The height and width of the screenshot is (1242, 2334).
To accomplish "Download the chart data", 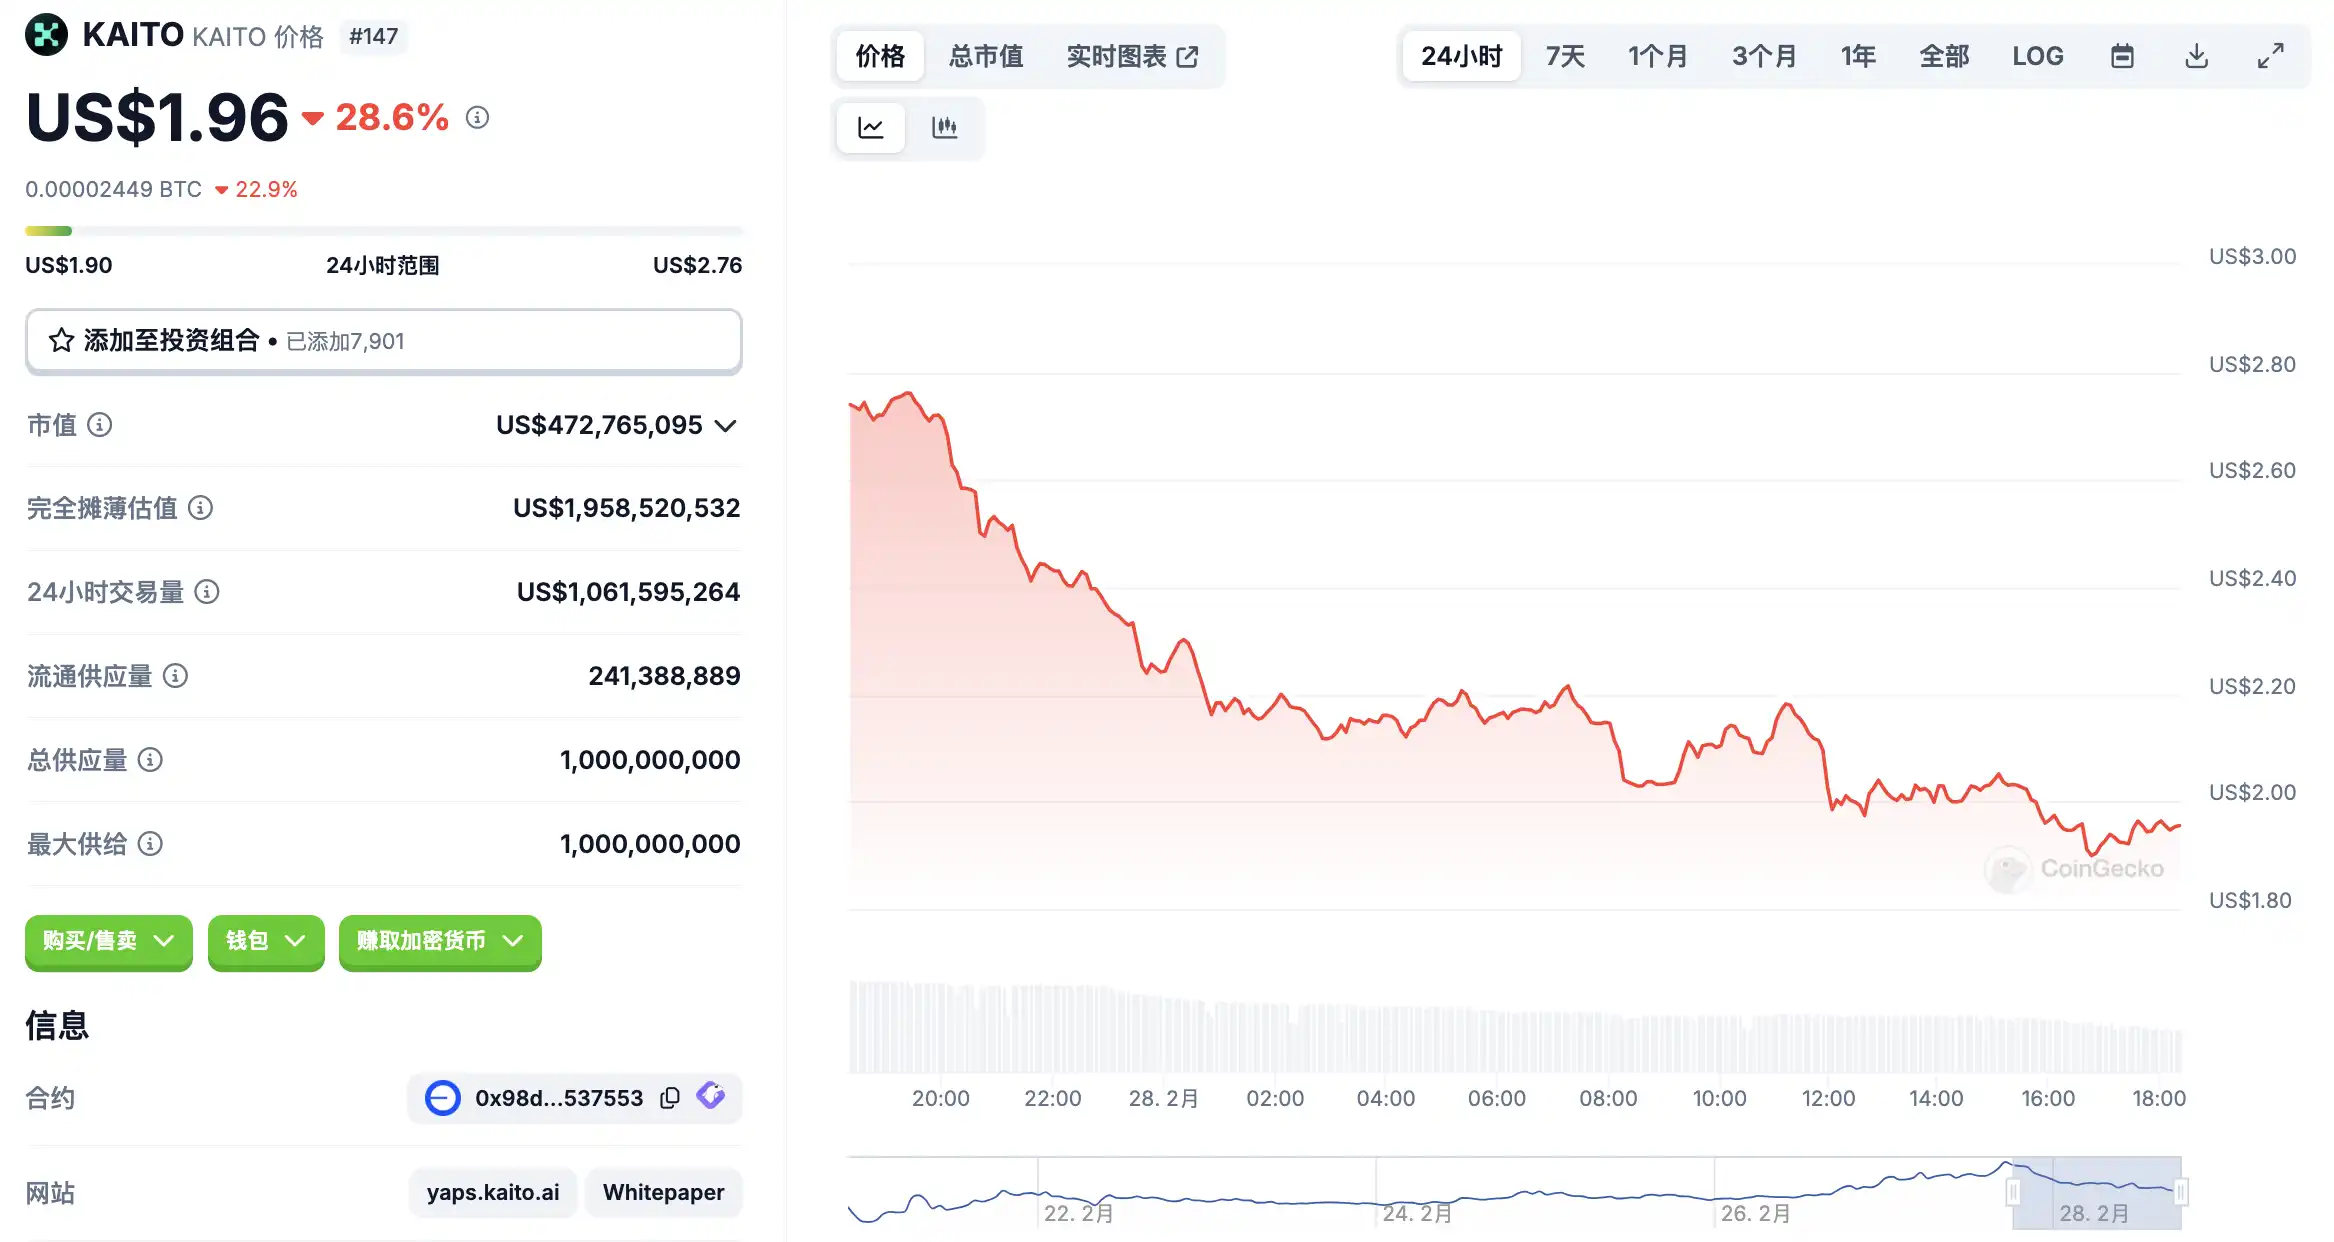I will click(2196, 56).
